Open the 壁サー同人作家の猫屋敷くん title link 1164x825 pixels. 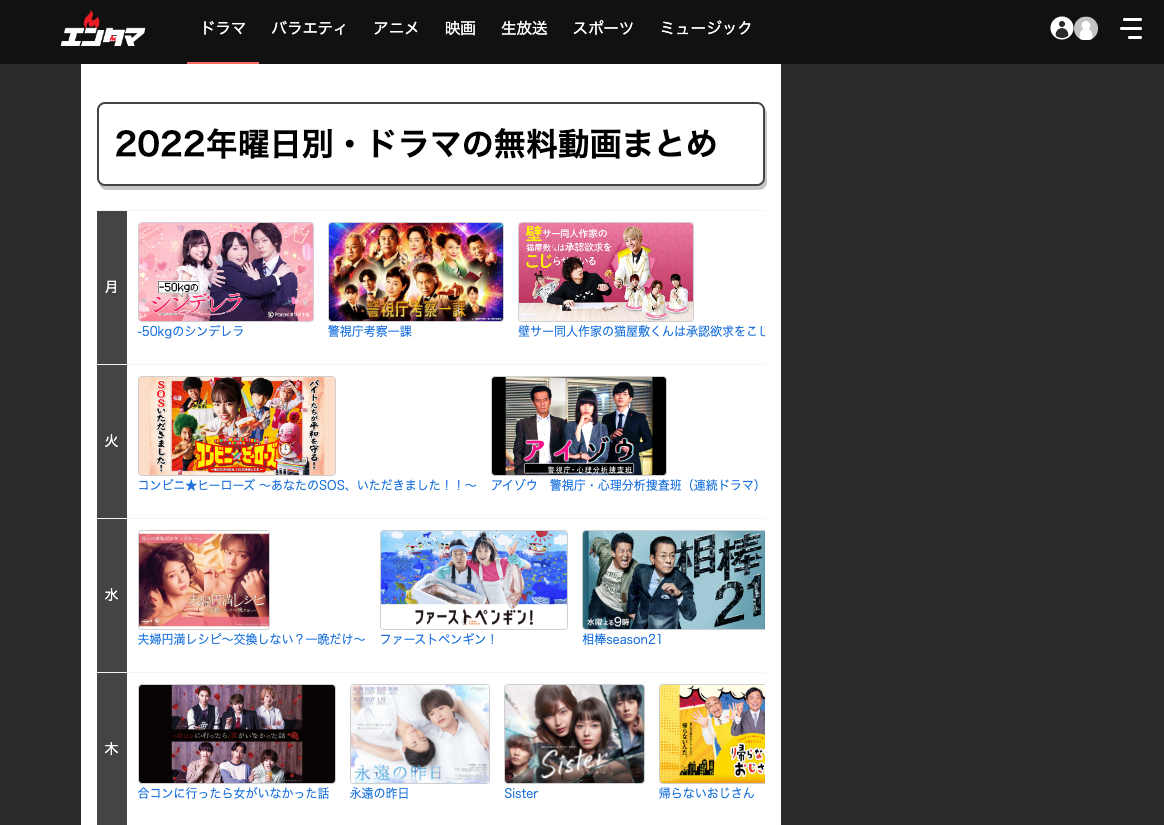[x=641, y=331]
